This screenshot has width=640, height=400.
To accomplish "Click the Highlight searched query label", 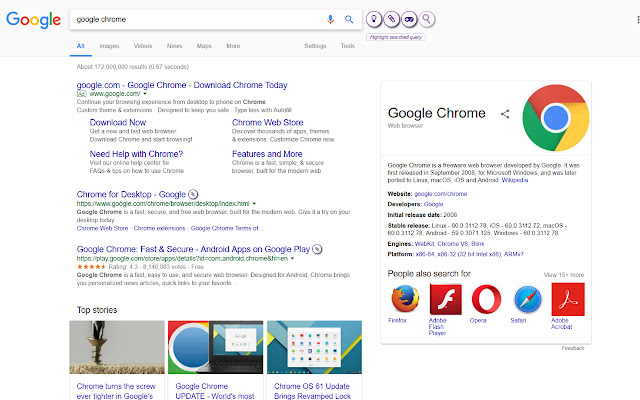I will pos(396,37).
